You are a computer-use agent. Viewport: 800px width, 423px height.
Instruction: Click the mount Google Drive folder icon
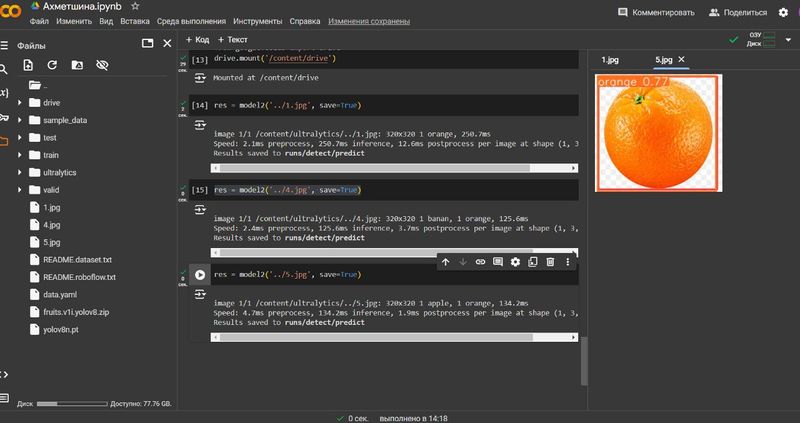77,65
